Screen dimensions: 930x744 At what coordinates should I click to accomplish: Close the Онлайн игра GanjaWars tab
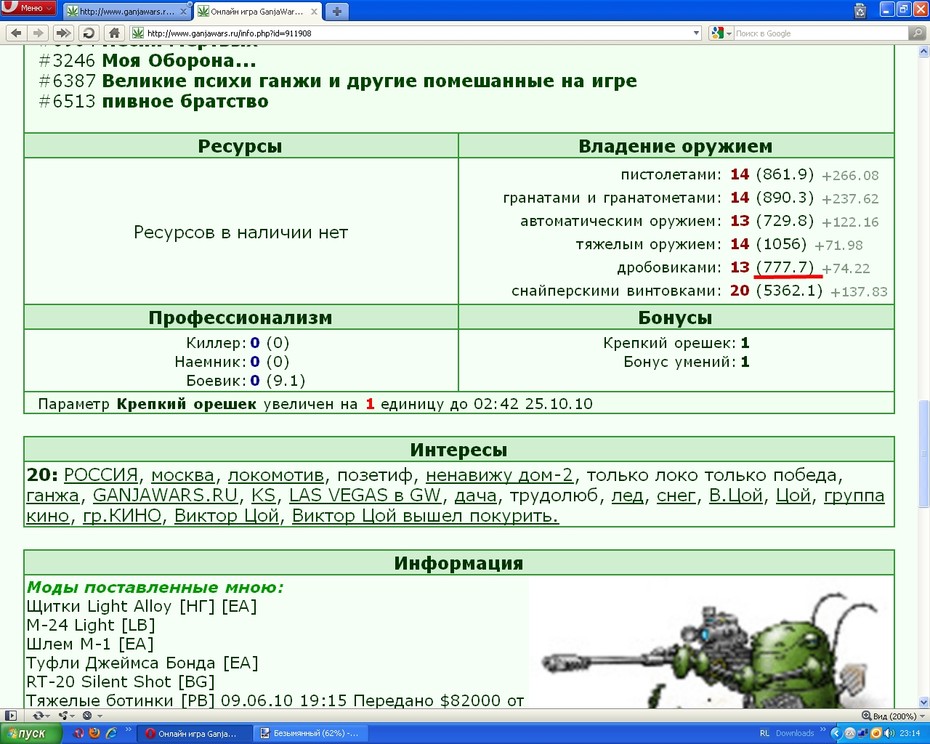(x=314, y=11)
